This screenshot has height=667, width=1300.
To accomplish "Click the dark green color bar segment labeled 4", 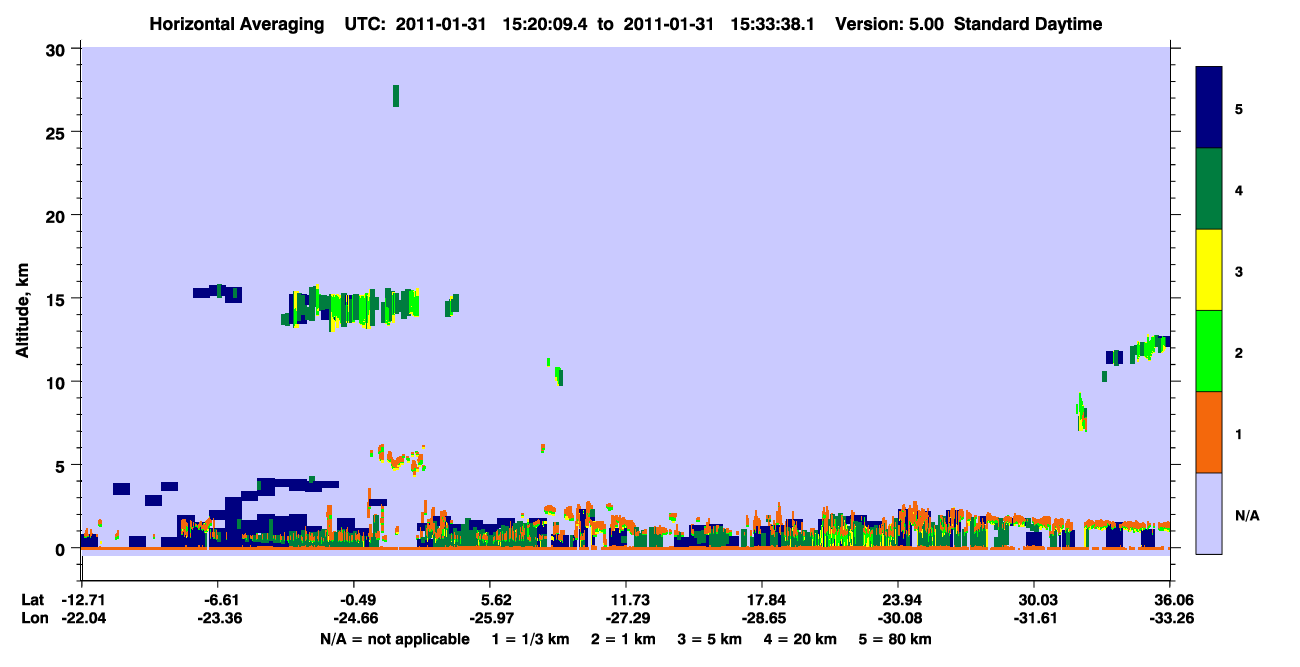I will (x=1209, y=189).
